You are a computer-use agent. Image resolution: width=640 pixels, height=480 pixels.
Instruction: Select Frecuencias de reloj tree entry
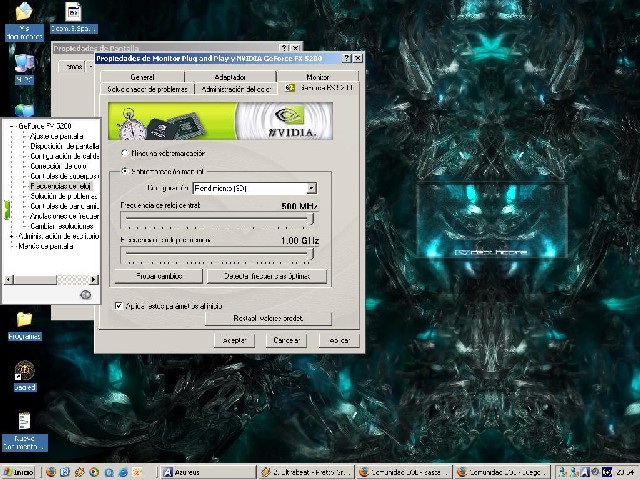(x=60, y=186)
